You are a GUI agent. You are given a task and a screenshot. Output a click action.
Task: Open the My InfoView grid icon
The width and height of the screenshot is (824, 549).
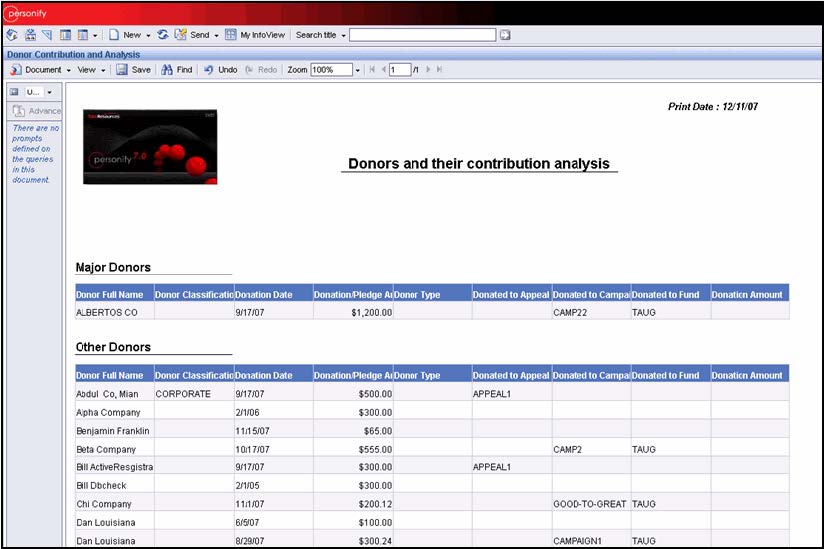[231, 35]
